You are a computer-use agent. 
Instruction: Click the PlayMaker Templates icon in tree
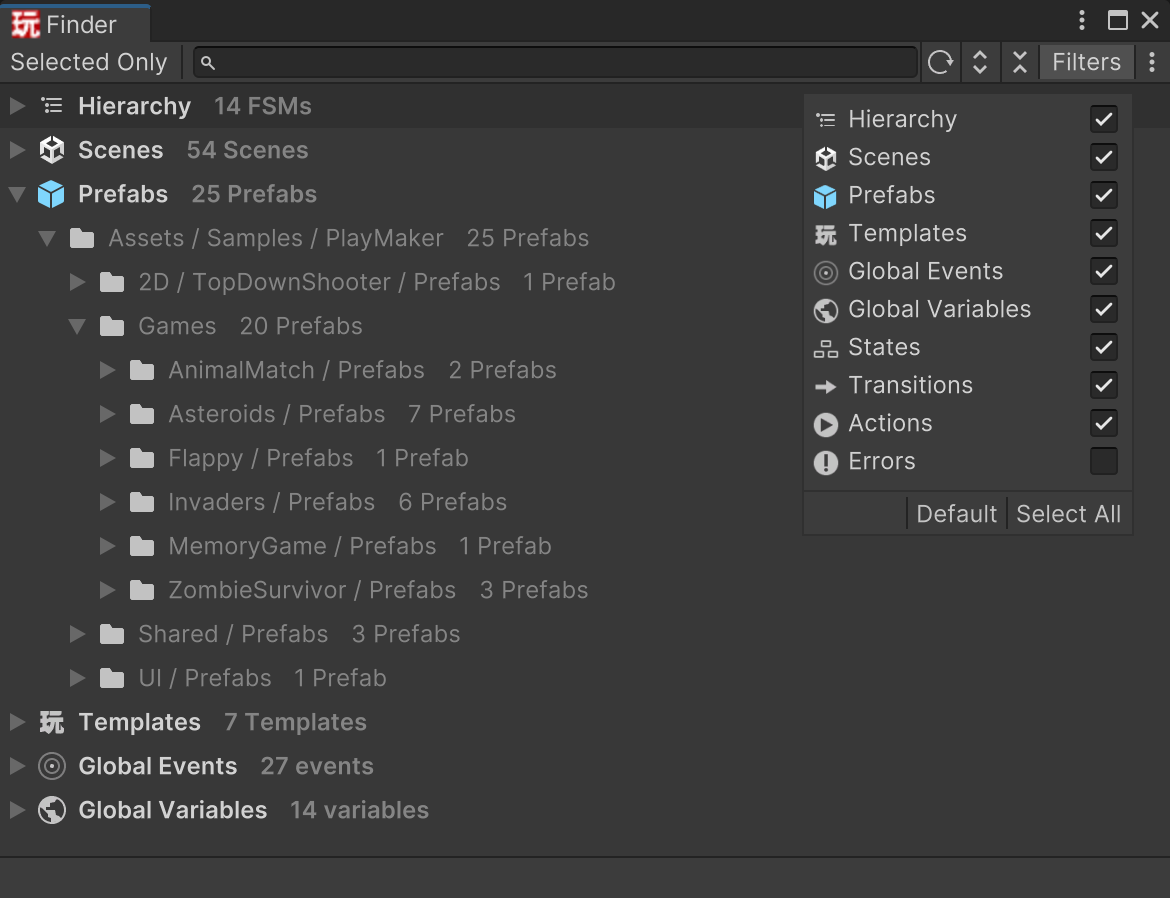[51, 722]
